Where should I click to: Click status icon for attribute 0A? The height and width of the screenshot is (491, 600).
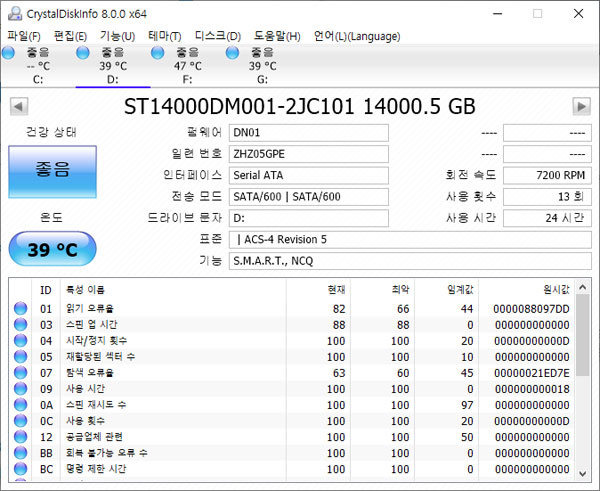[21, 405]
